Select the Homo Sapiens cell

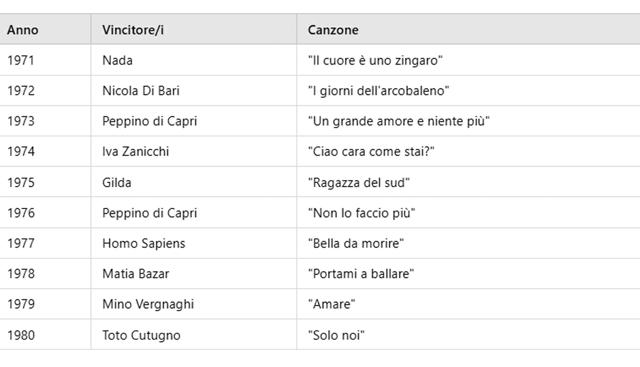[x=144, y=243]
